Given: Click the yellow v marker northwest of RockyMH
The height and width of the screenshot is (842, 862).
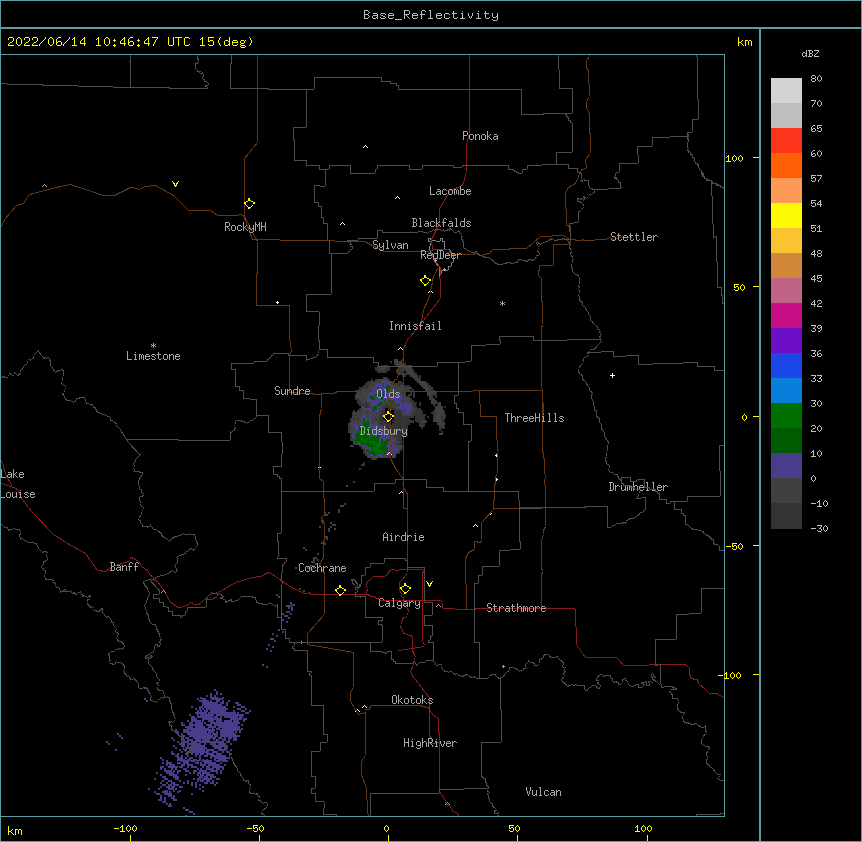Looking at the screenshot, I should tap(175, 184).
